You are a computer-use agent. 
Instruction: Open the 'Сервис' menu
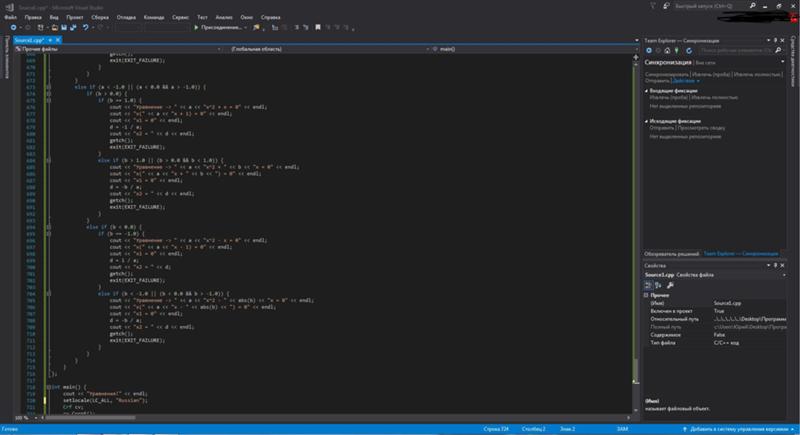tap(176, 17)
